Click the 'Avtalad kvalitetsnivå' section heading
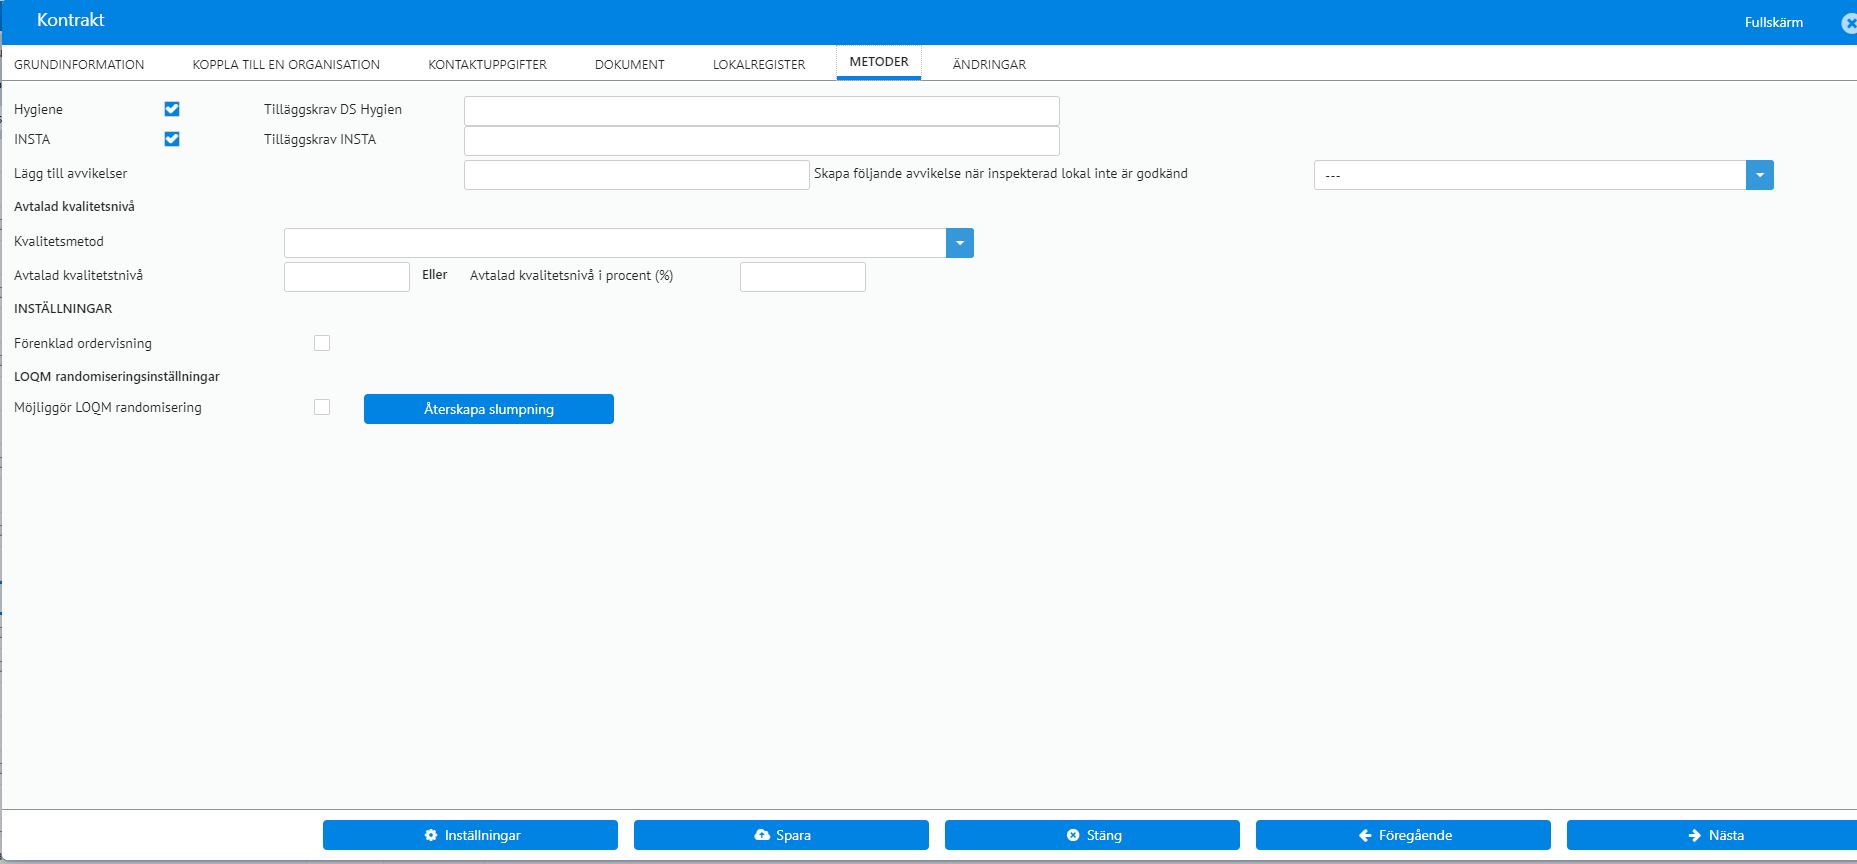This screenshot has height=864, width=1857. [x=74, y=206]
